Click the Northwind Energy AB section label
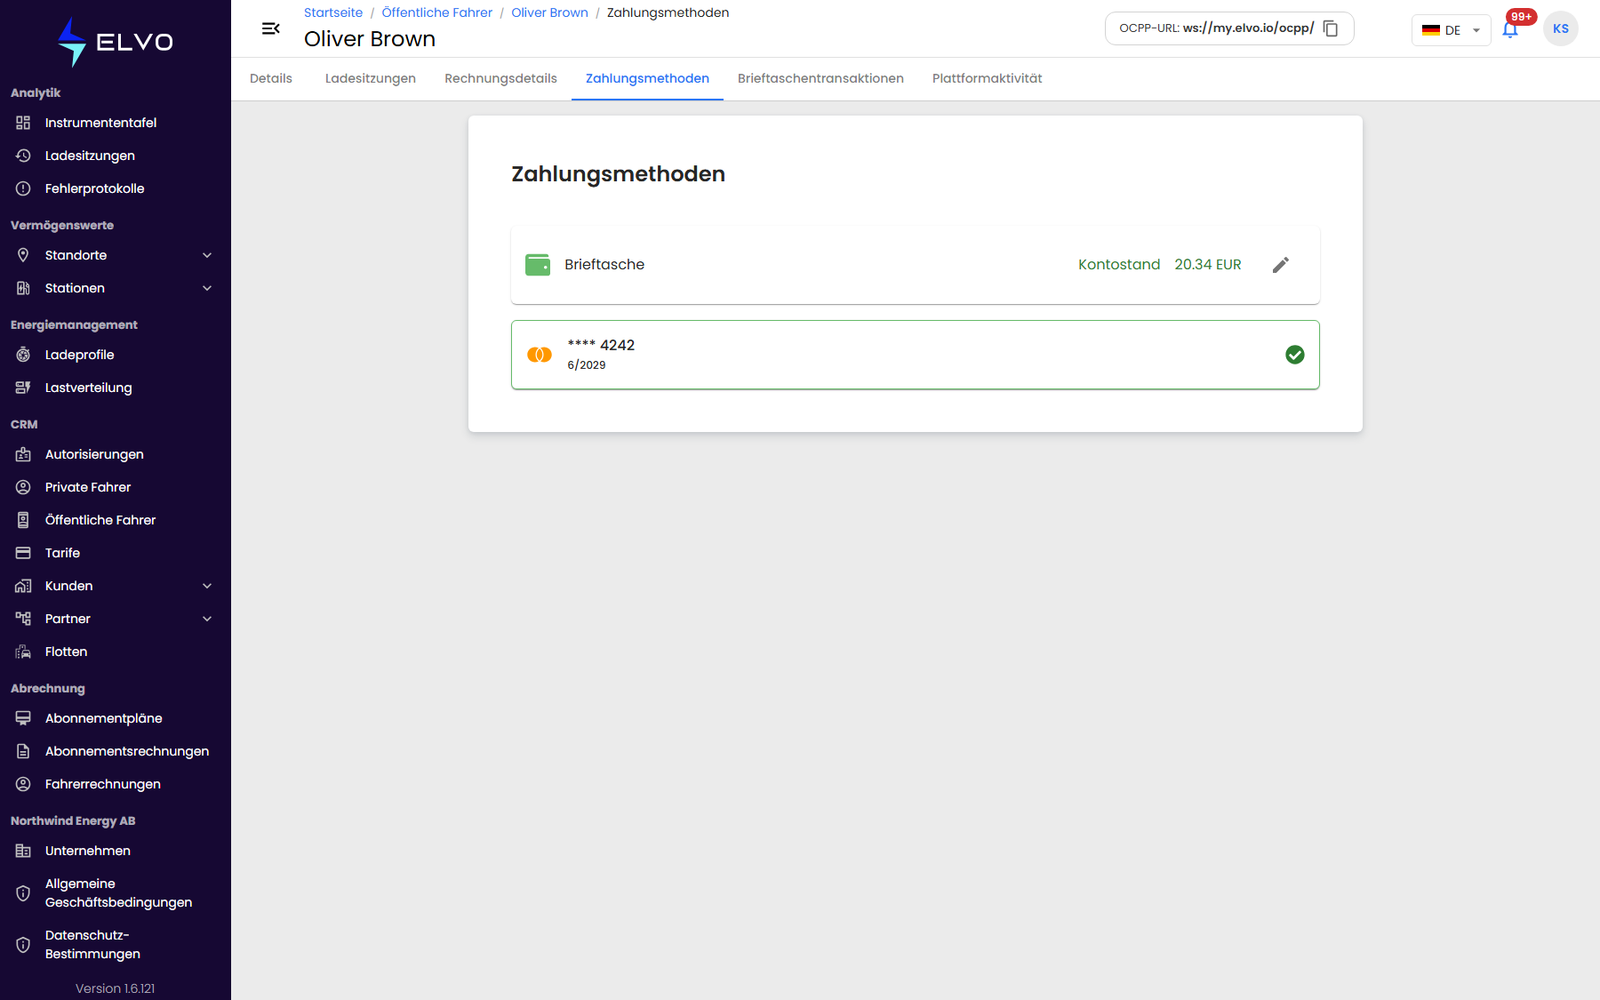The height and width of the screenshot is (1000, 1600). click(x=73, y=821)
